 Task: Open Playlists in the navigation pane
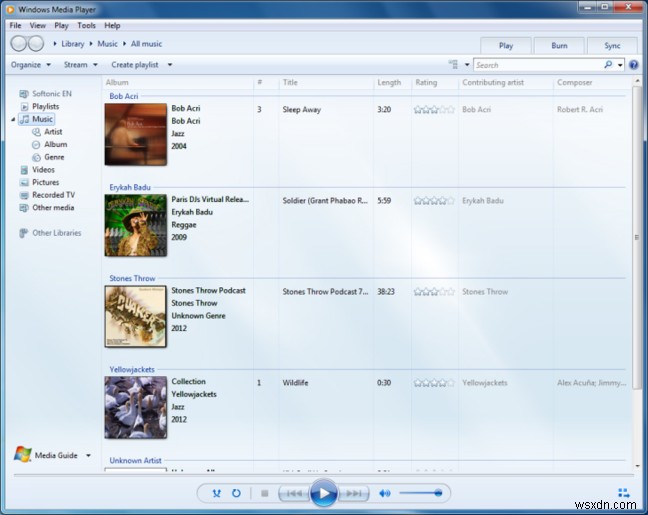click(40, 107)
